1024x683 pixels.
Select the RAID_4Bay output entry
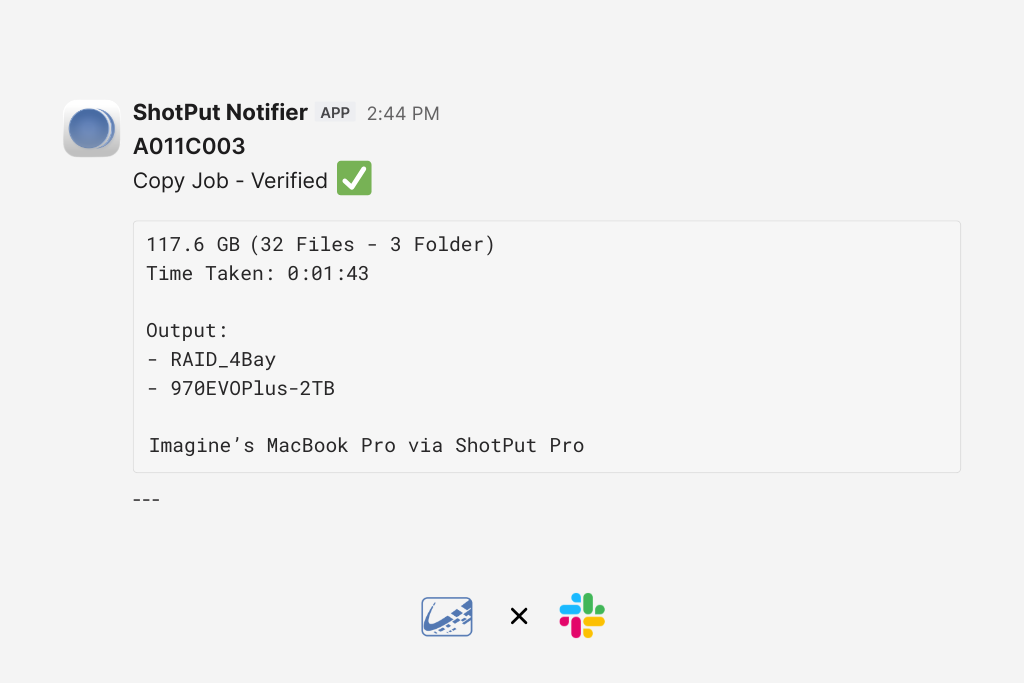223,360
